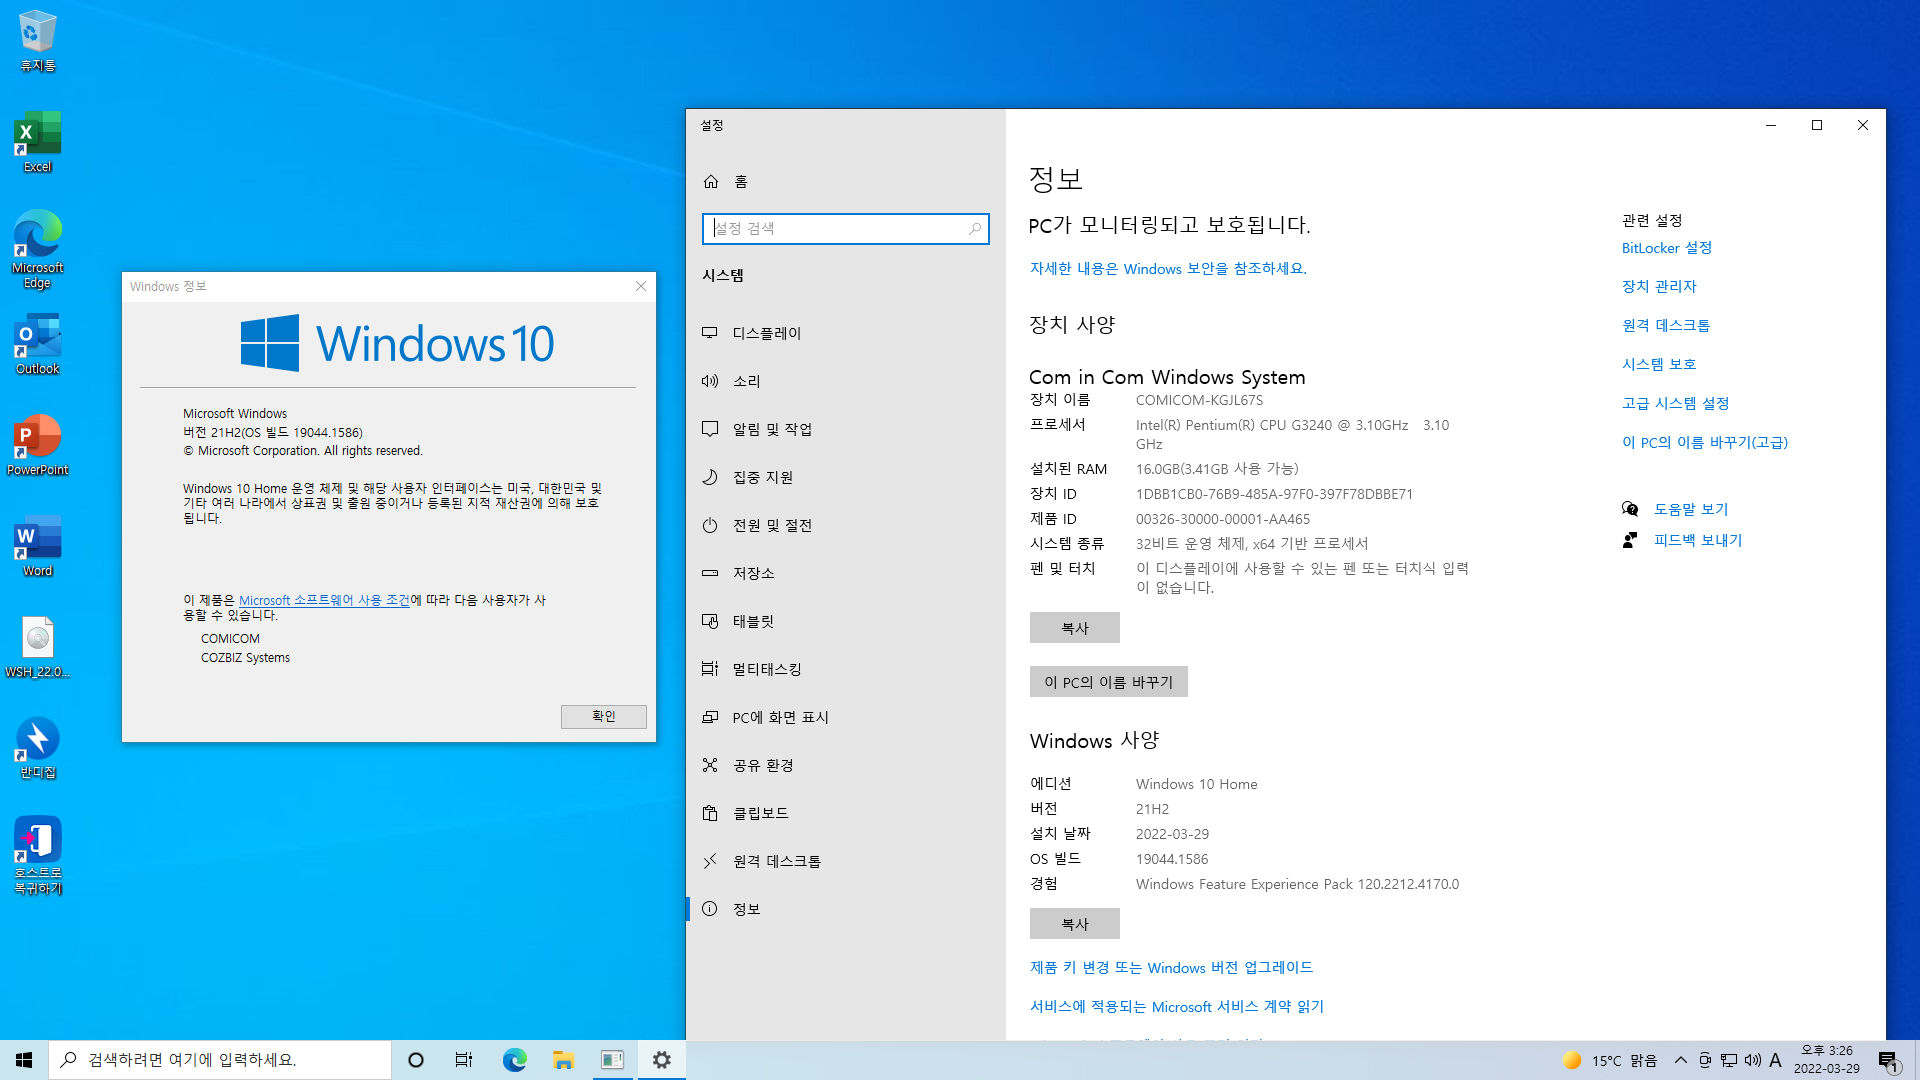Open 이 PC의 이름 바꾸기(고급) link
Viewport: 1920px width, 1080px height.
click(x=1705, y=443)
